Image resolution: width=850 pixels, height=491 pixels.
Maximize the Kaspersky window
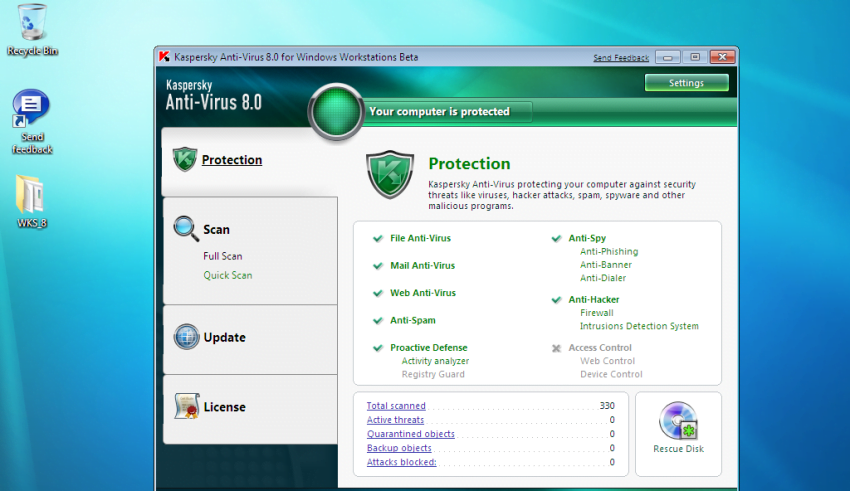click(695, 57)
